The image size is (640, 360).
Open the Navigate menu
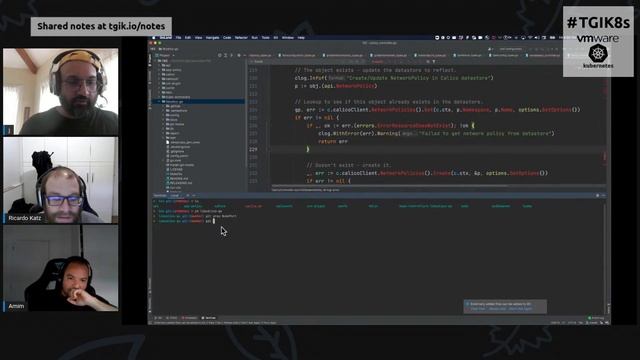[212, 38]
